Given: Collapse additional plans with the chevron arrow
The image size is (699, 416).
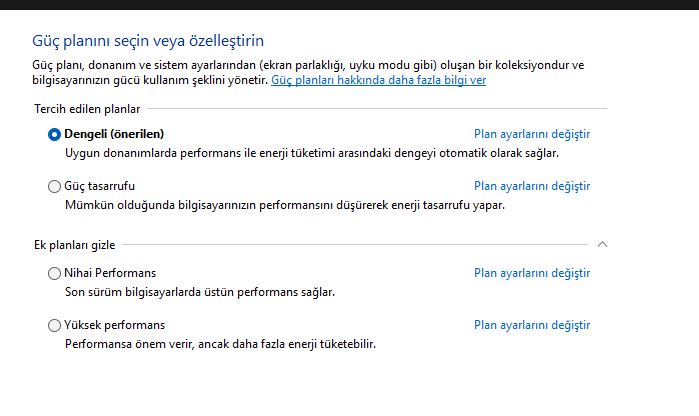Looking at the screenshot, I should tap(602, 244).
